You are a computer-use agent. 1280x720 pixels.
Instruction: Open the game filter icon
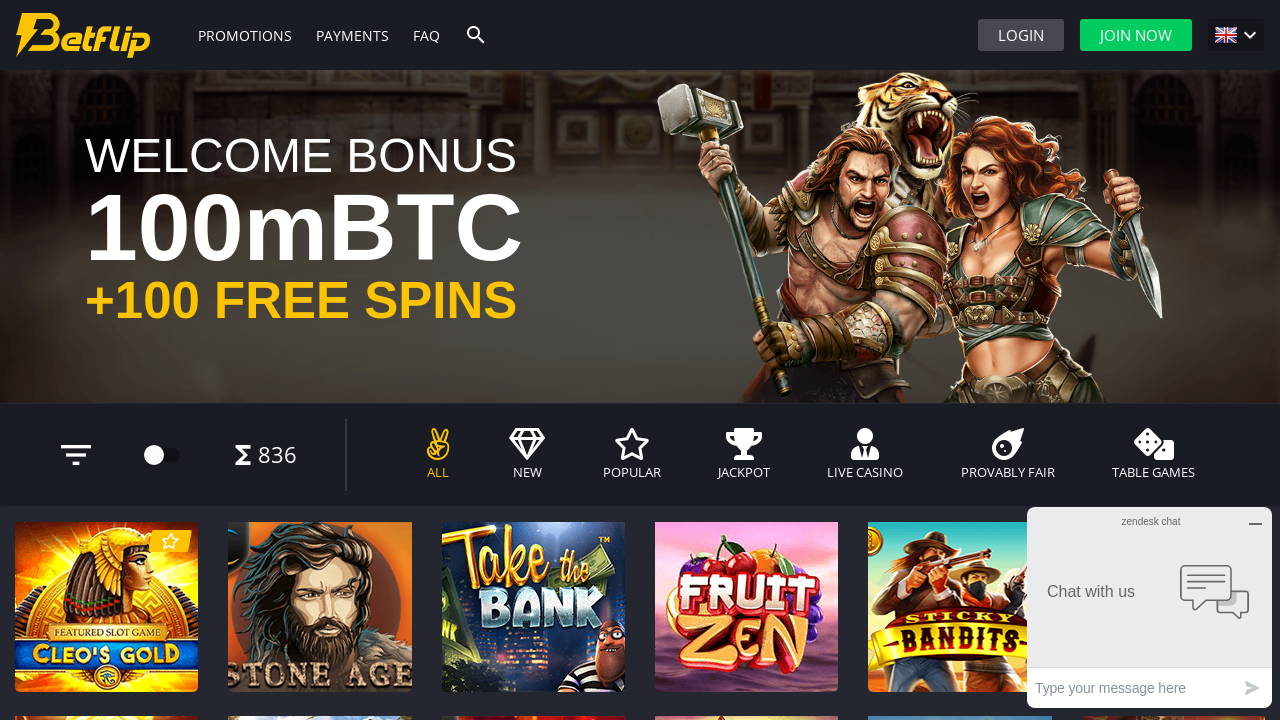pyautogui.click(x=76, y=455)
